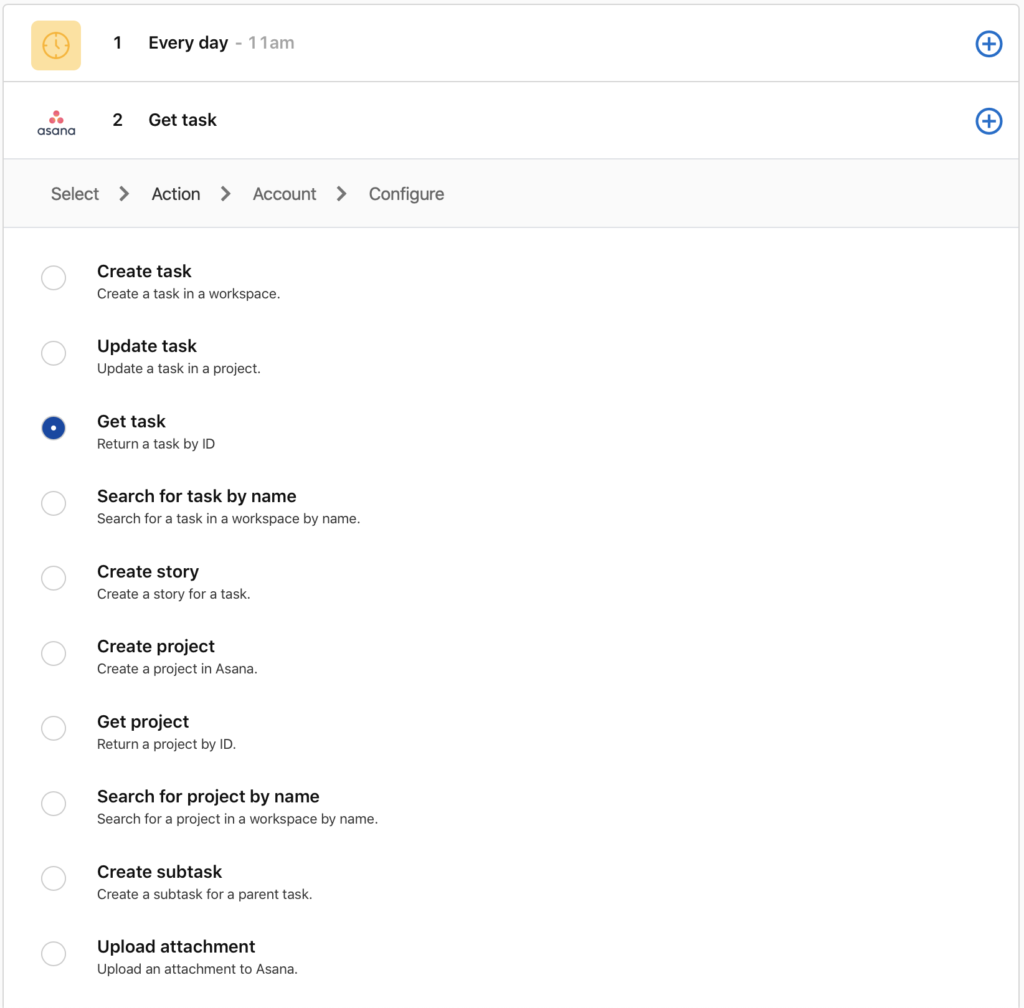
Task: Select the Get project radio button
Action: (x=54, y=728)
